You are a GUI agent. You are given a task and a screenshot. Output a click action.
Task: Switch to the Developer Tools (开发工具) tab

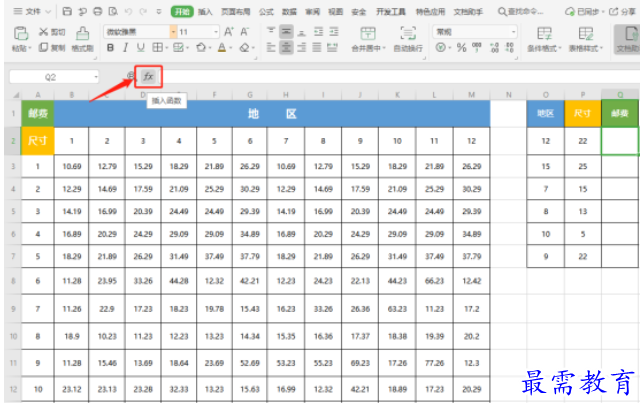pos(390,11)
